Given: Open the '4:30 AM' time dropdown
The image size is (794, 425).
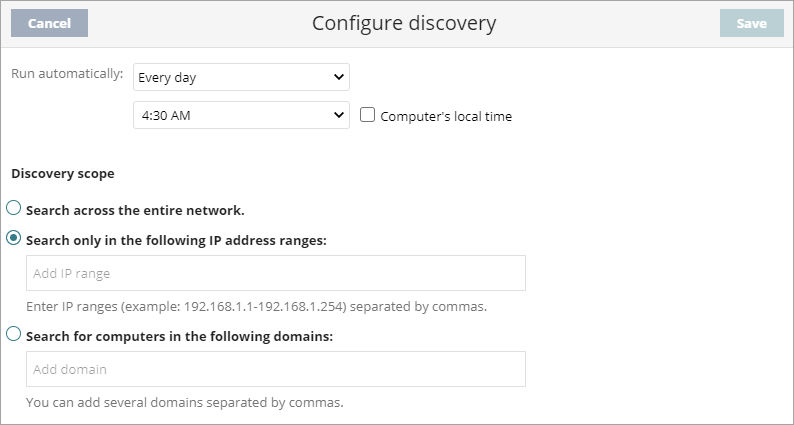Looking at the screenshot, I should tap(240, 115).
